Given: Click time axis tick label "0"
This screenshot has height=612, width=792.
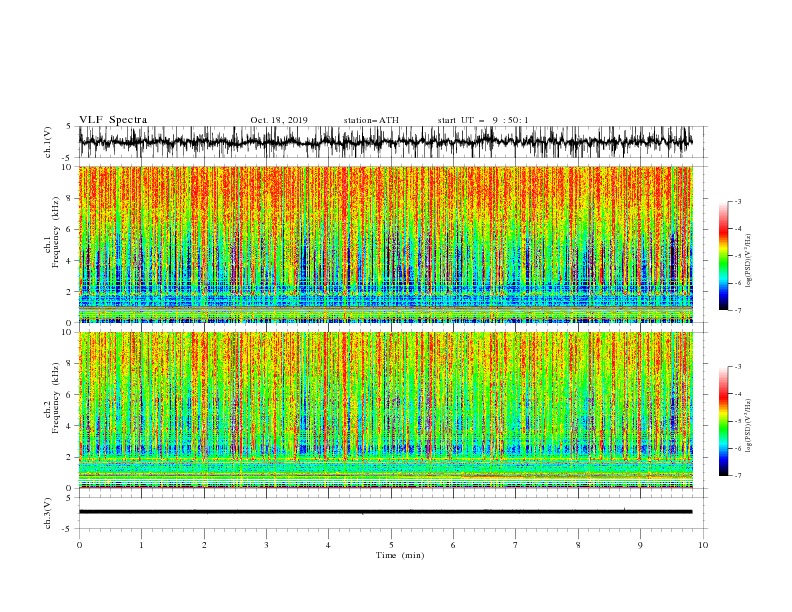Looking at the screenshot, I should click(x=79, y=545).
